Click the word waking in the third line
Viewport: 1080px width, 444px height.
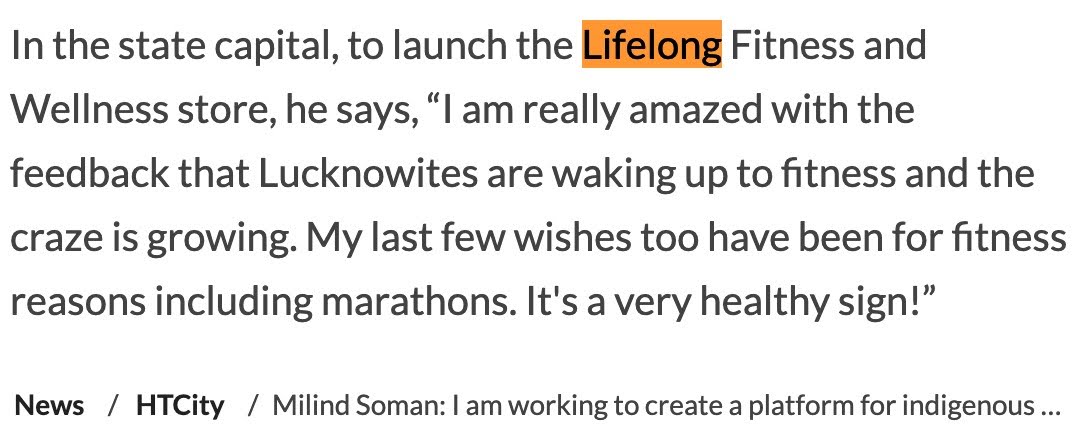tap(615, 173)
